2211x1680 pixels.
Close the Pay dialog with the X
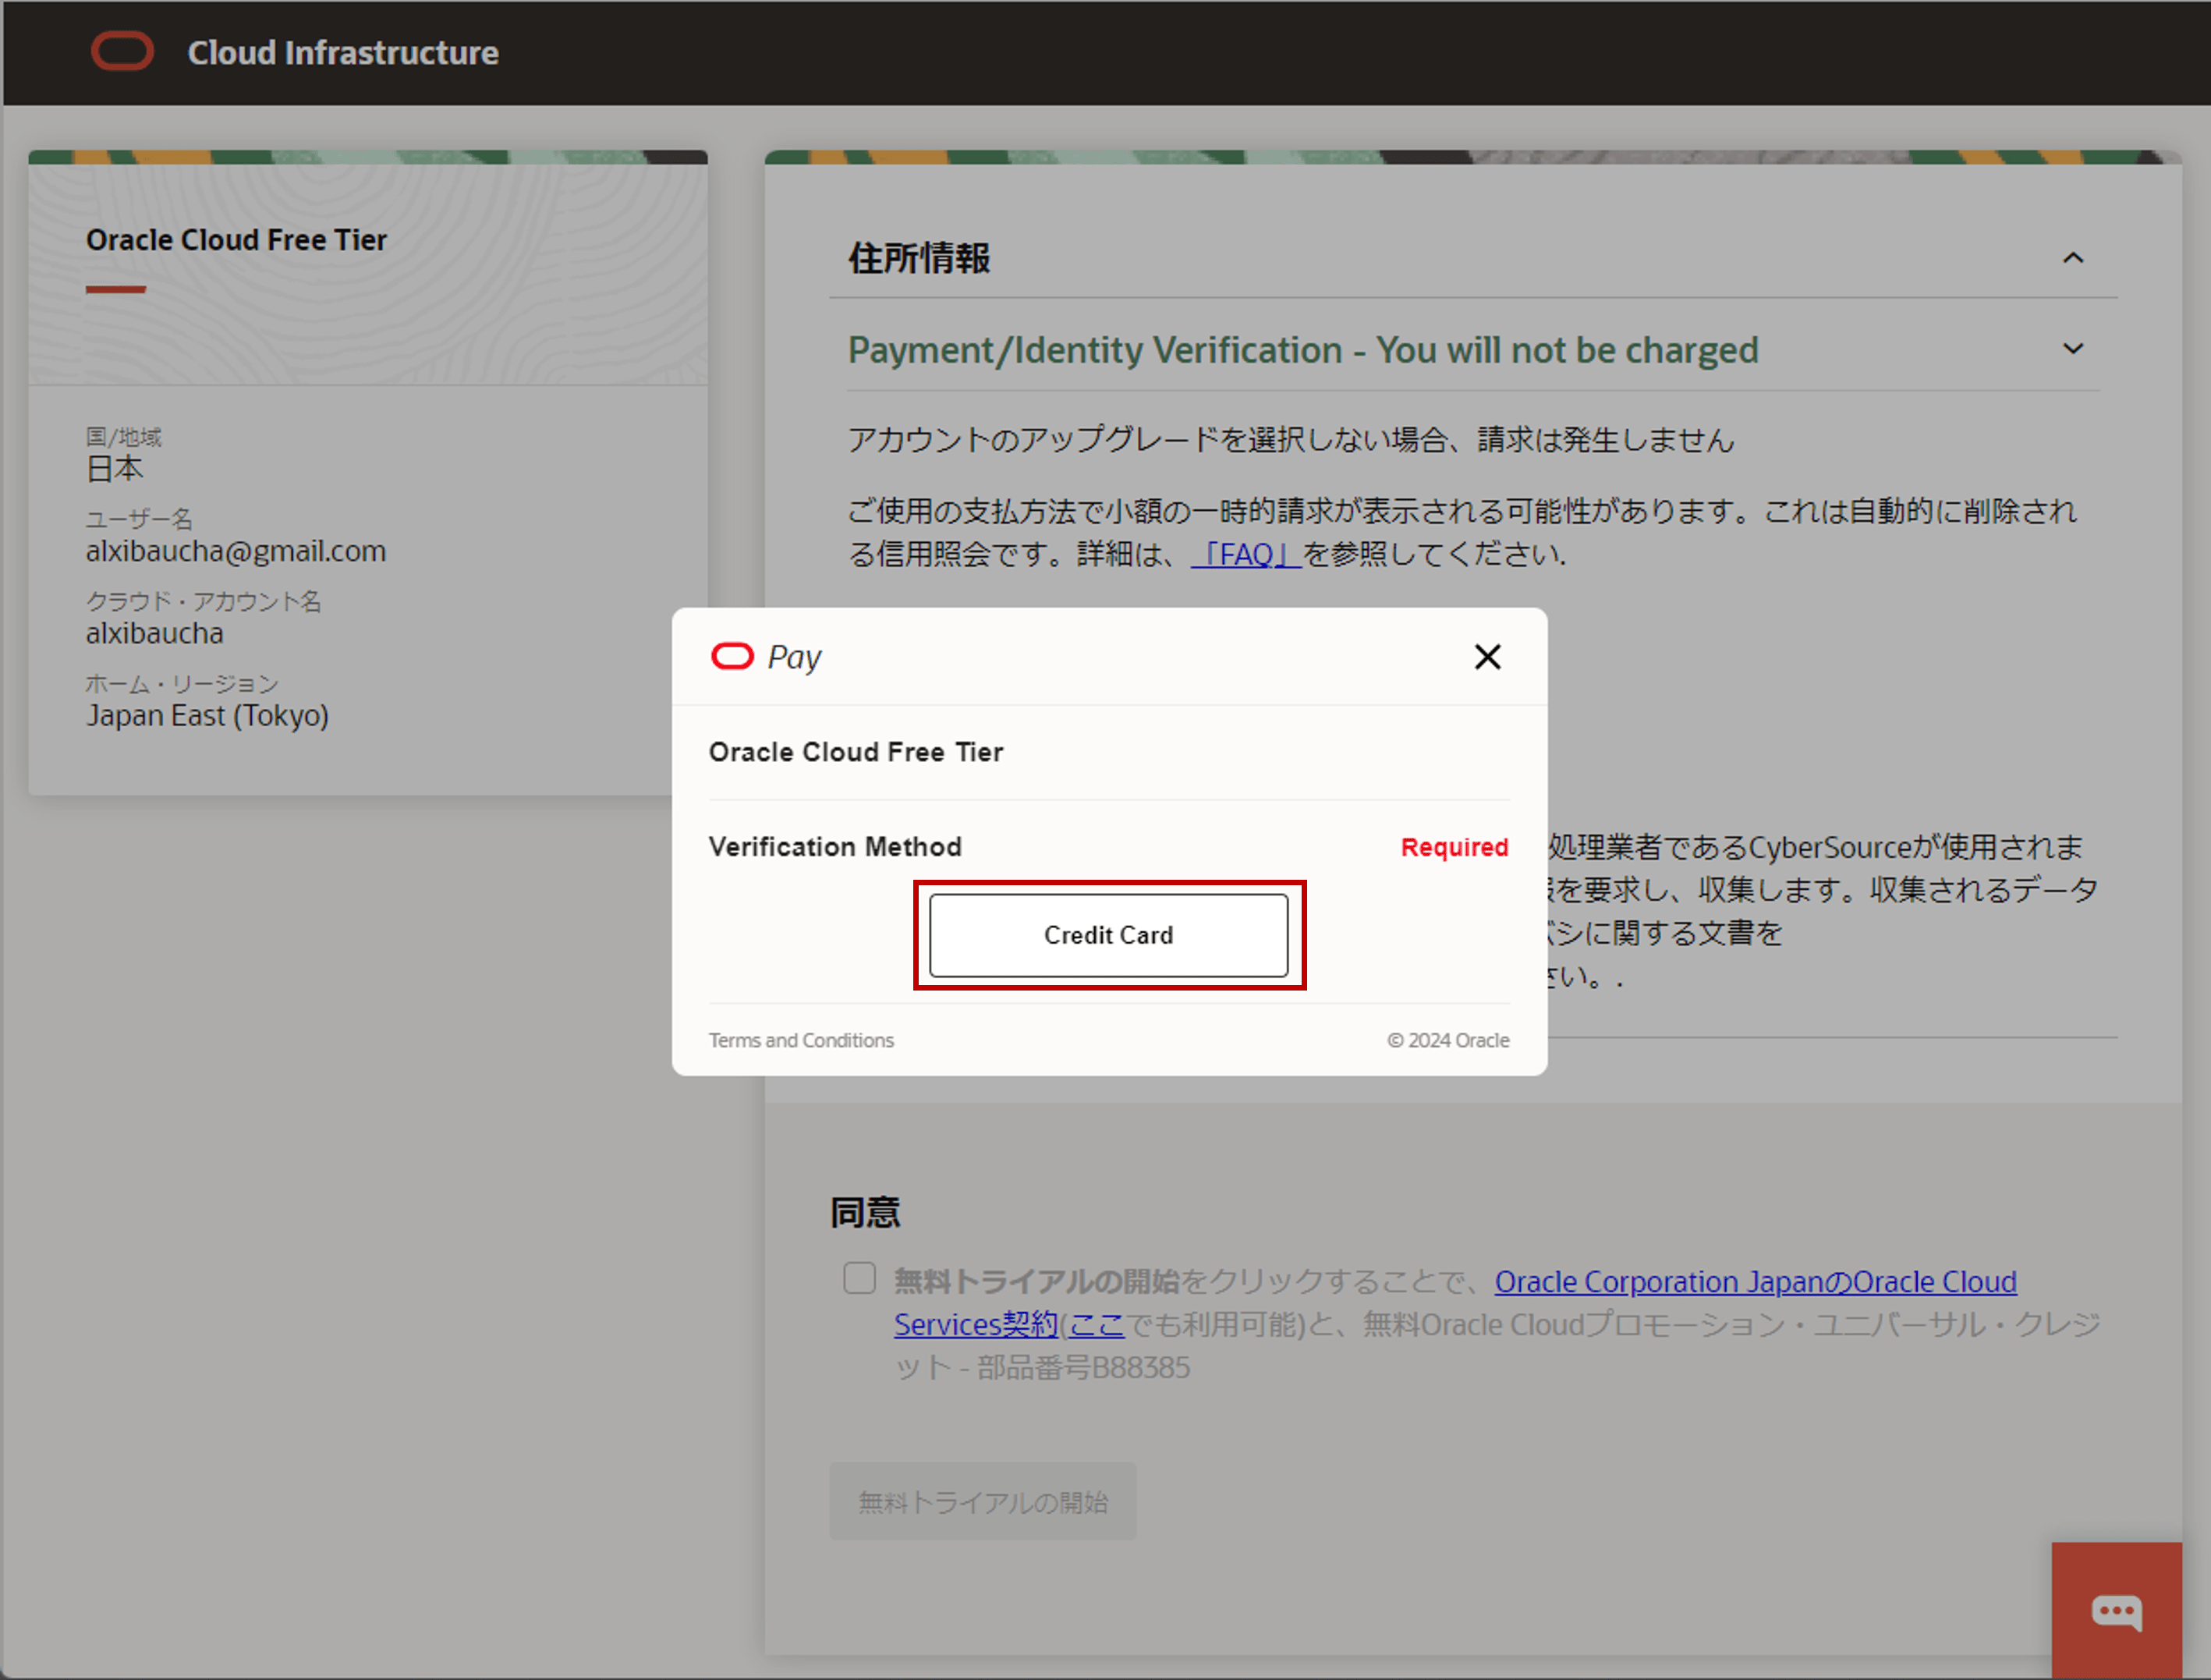click(x=1487, y=657)
